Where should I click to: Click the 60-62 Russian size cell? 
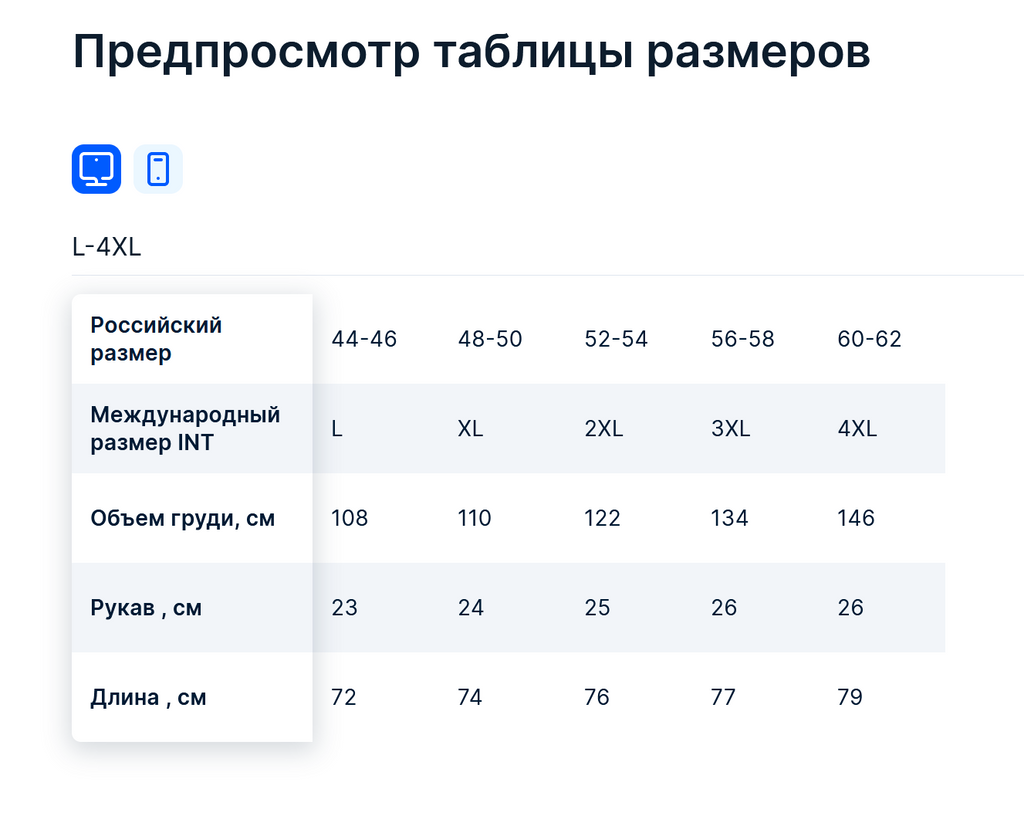869,339
